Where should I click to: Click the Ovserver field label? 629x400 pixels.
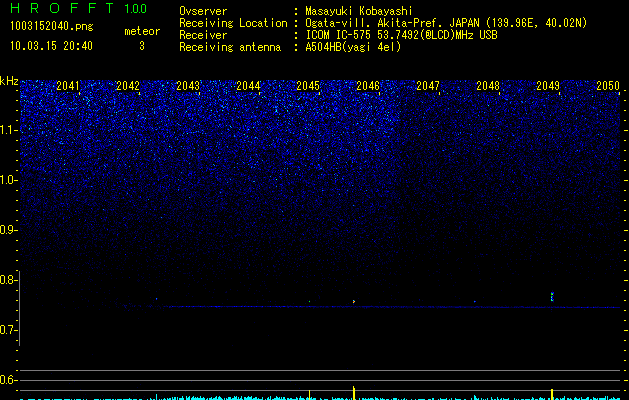203,11
